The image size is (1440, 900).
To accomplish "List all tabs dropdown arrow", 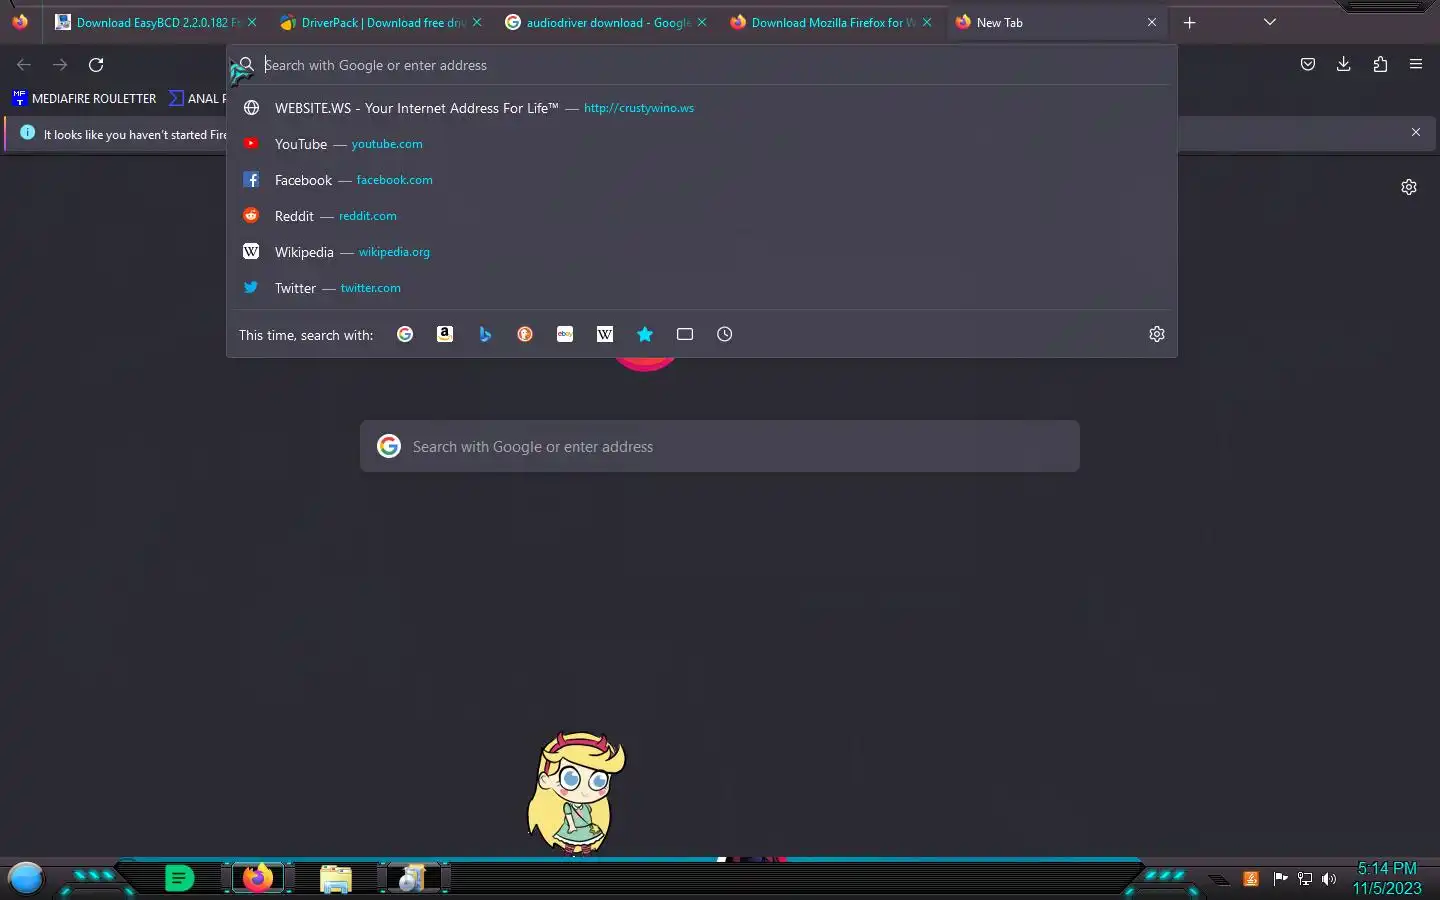I will [1270, 22].
